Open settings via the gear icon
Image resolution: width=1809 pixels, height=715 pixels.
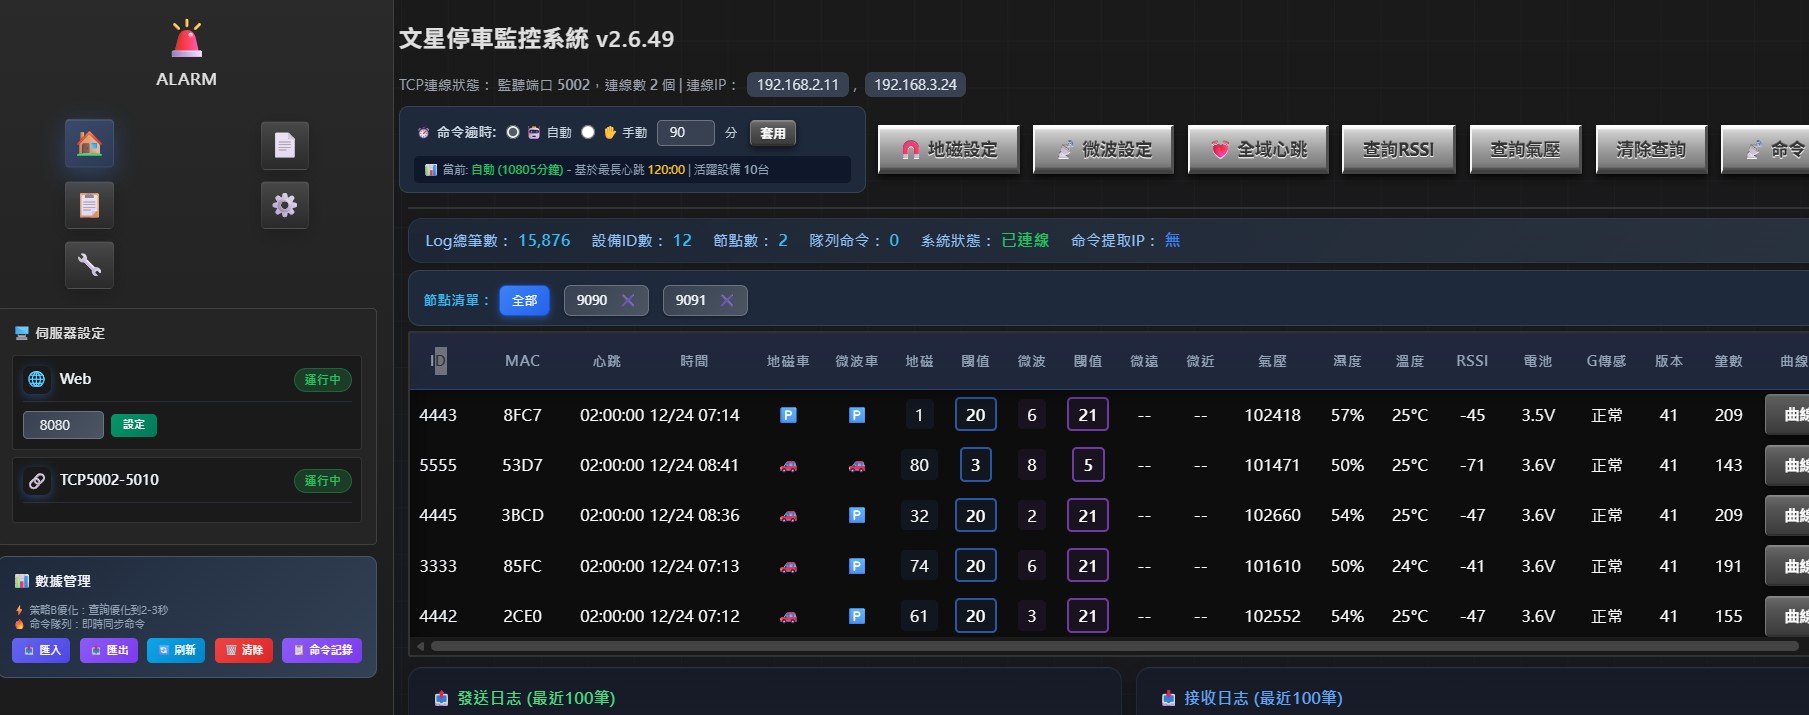tap(284, 205)
